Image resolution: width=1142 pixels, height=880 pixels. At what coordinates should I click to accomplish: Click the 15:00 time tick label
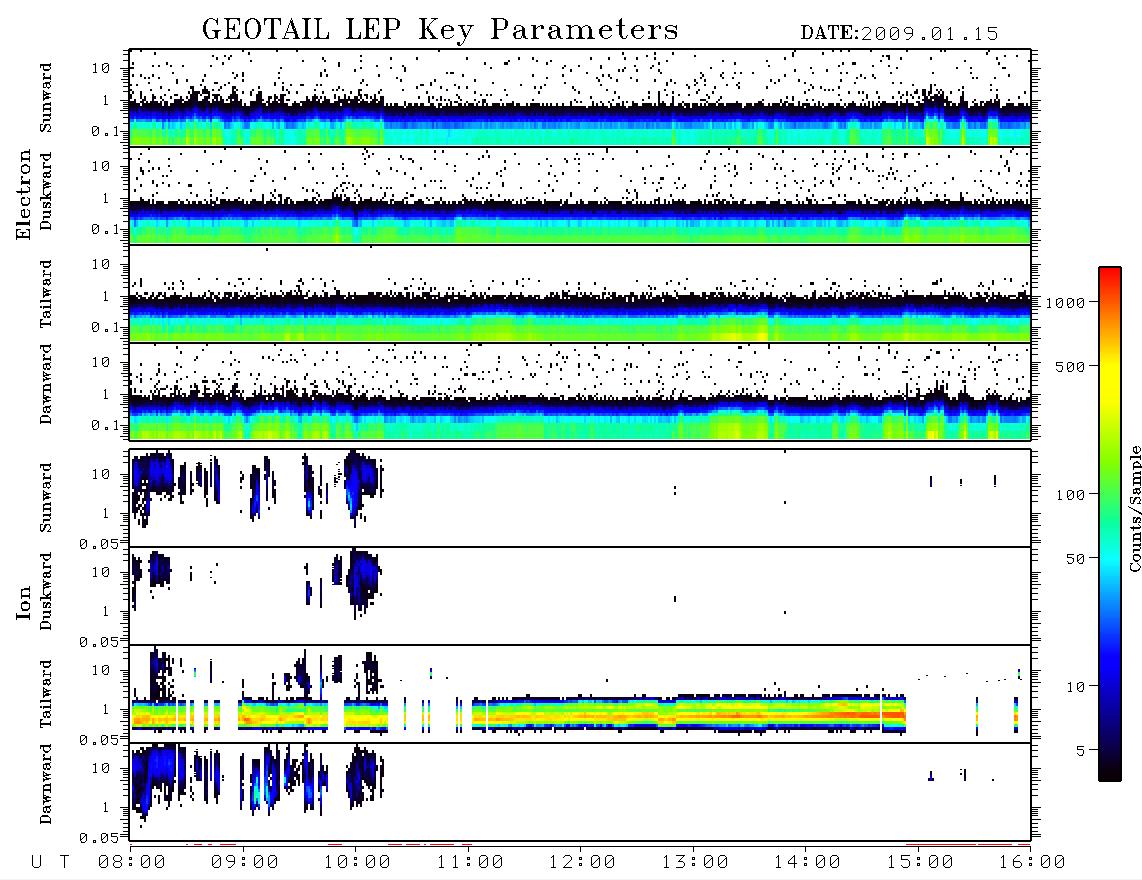920,863
